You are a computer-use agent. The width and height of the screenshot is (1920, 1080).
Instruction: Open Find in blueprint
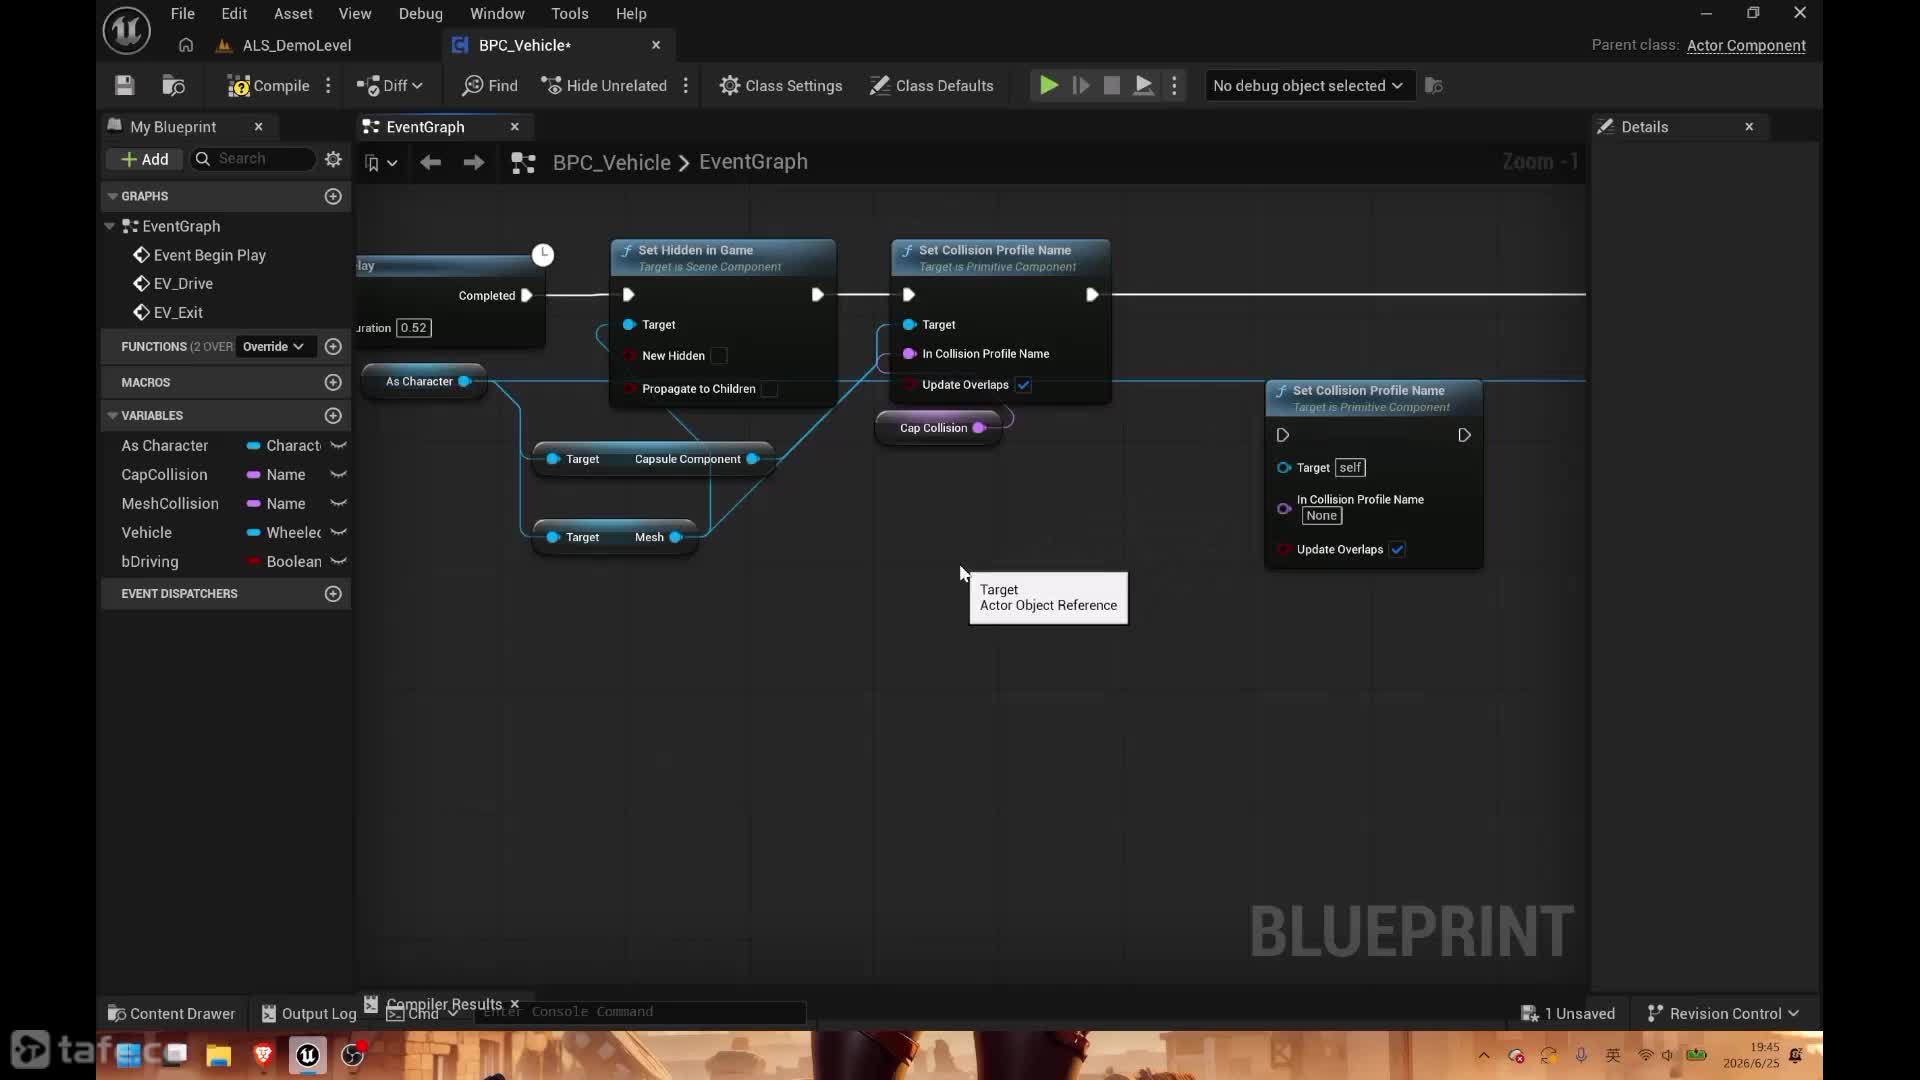[x=490, y=86]
